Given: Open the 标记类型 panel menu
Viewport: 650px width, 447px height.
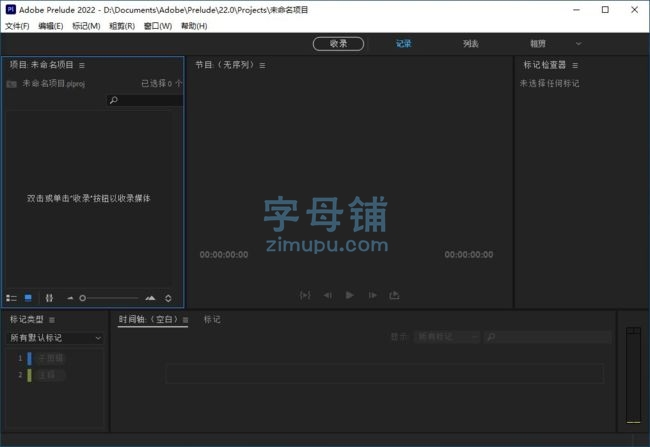Looking at the screenshot, I should 52,320.
